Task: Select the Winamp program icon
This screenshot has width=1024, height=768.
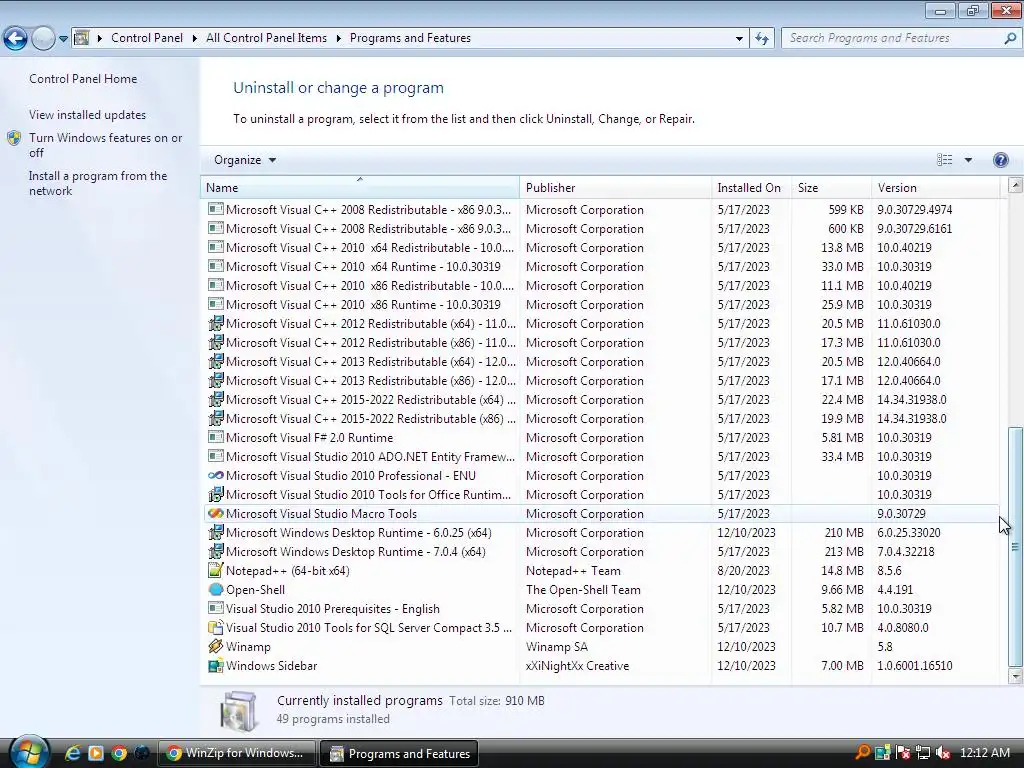Action: (216, 646)
